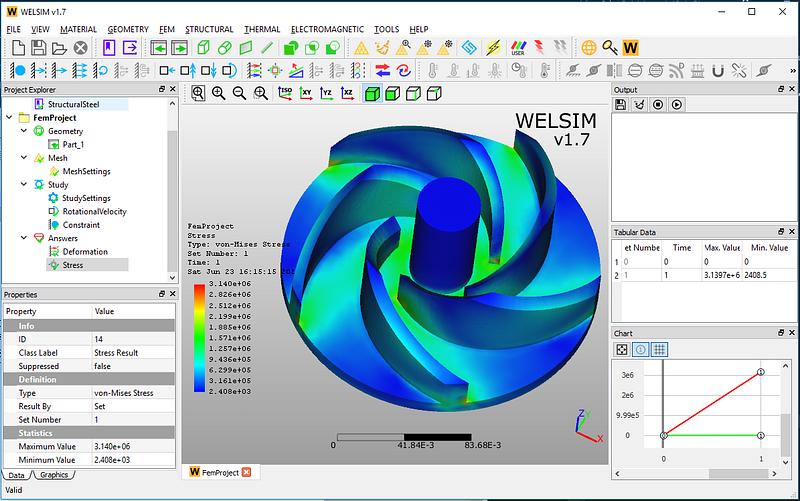Switch to YZ plane view
The height and width of the screenshot is (501, 800).
click(x=326, y=93)
